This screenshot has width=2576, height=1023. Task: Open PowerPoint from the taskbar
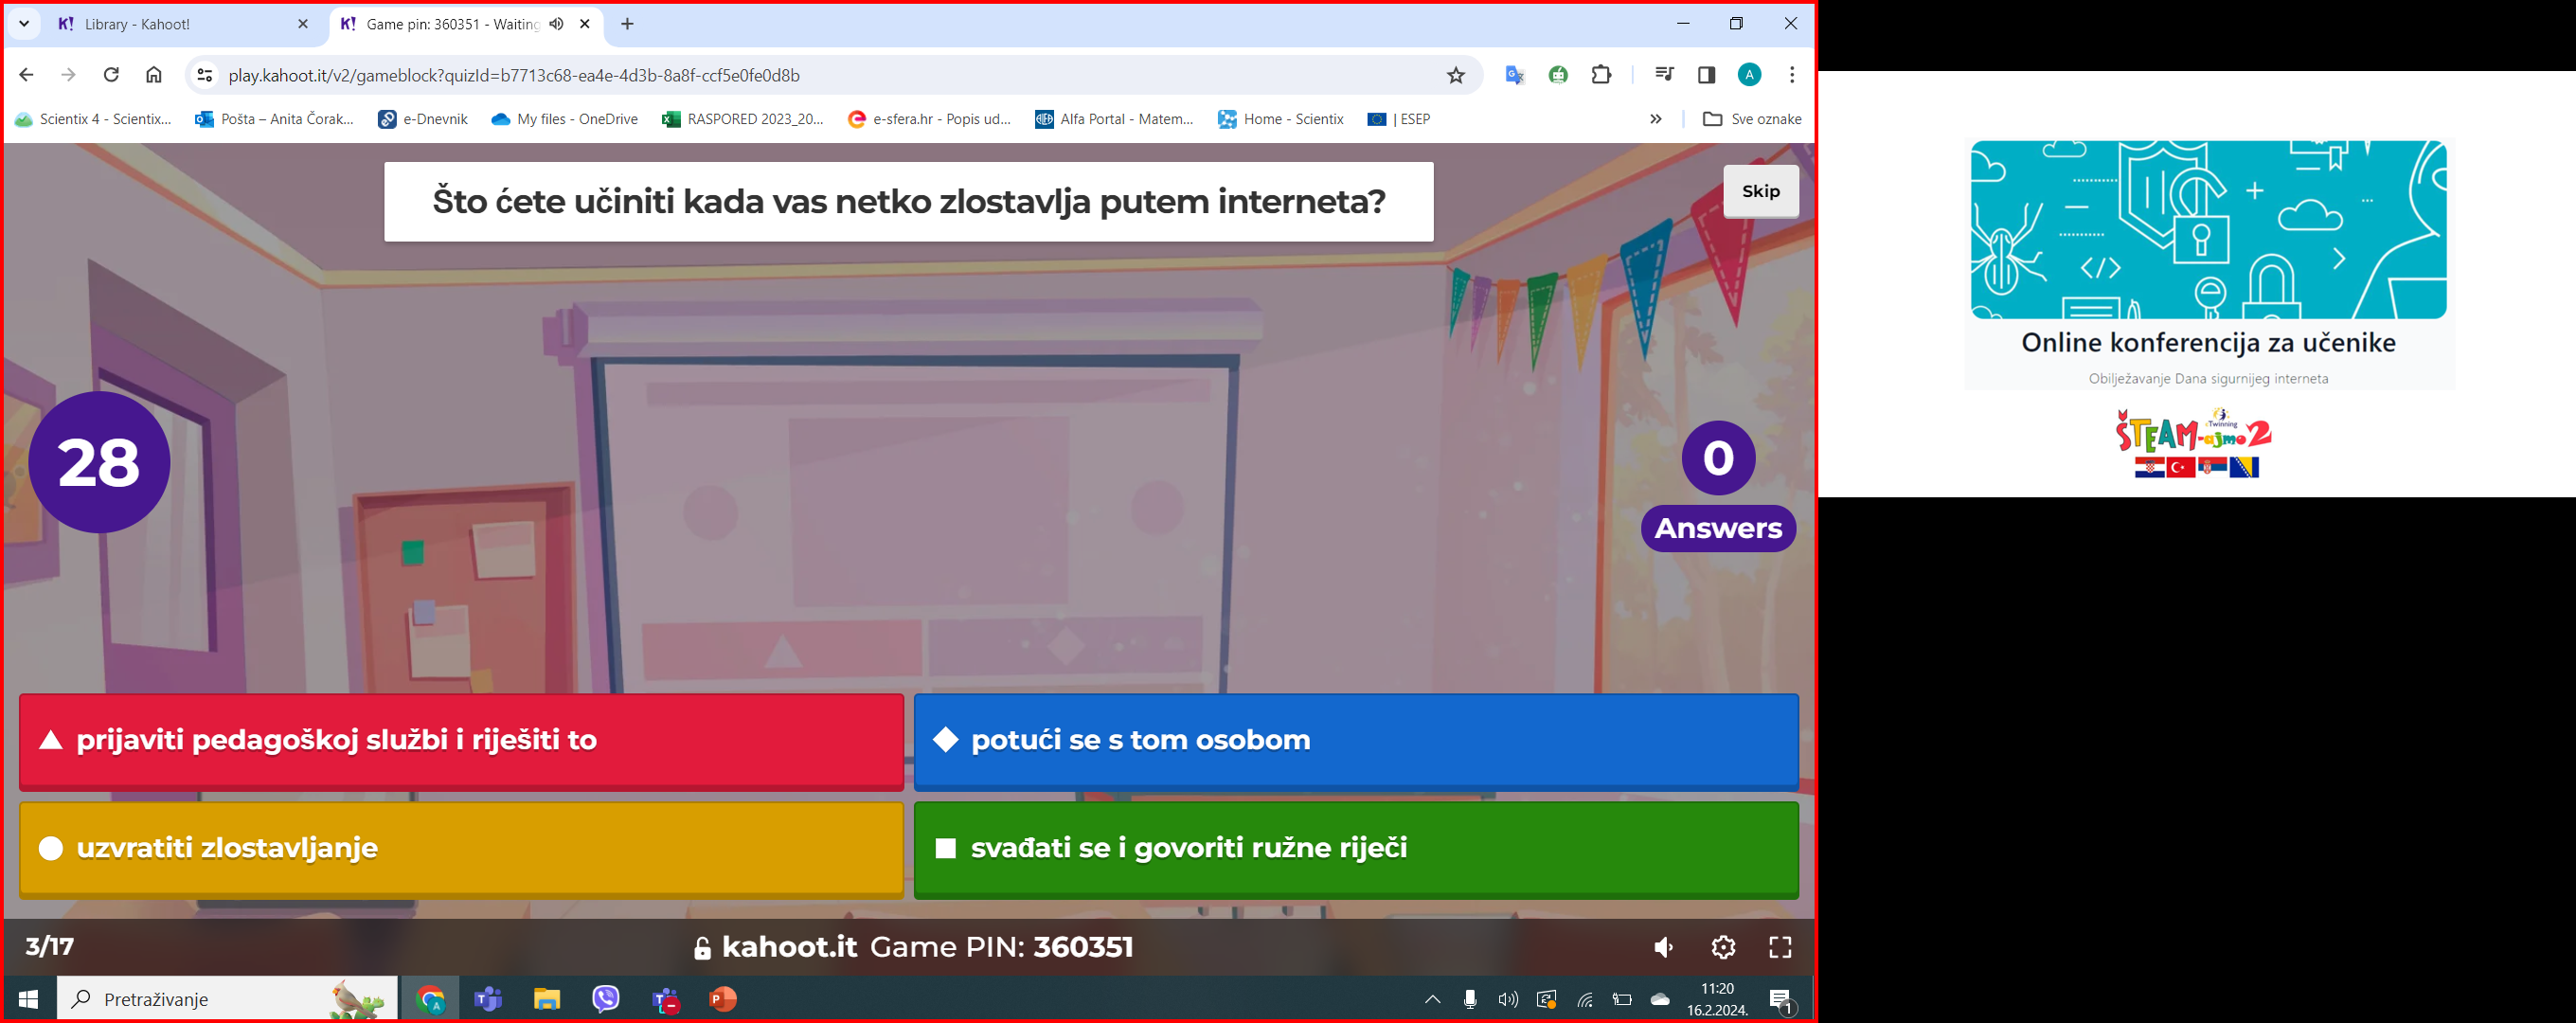pos(723,999)
